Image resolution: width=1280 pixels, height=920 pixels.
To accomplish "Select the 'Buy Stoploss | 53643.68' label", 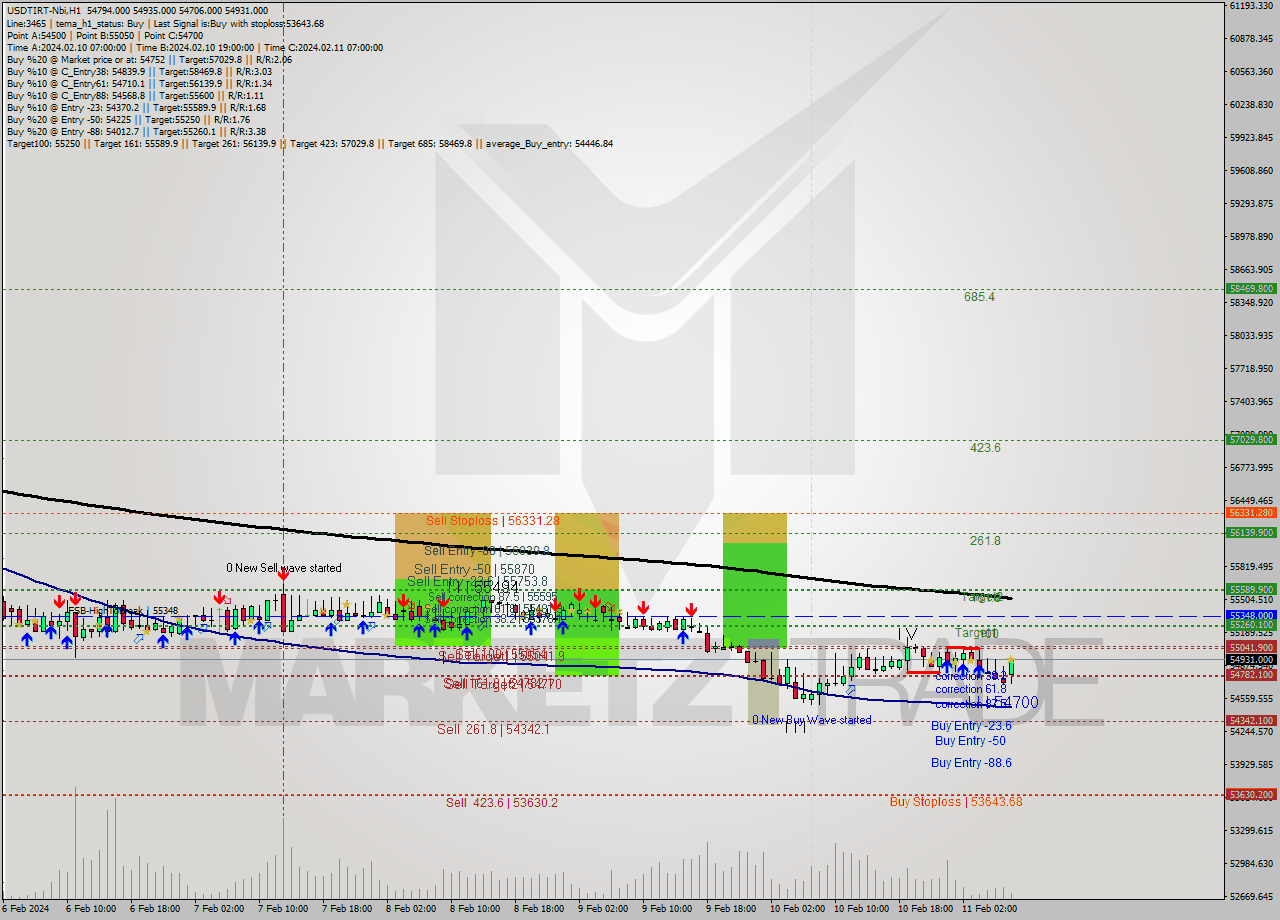I will point(956,802).
